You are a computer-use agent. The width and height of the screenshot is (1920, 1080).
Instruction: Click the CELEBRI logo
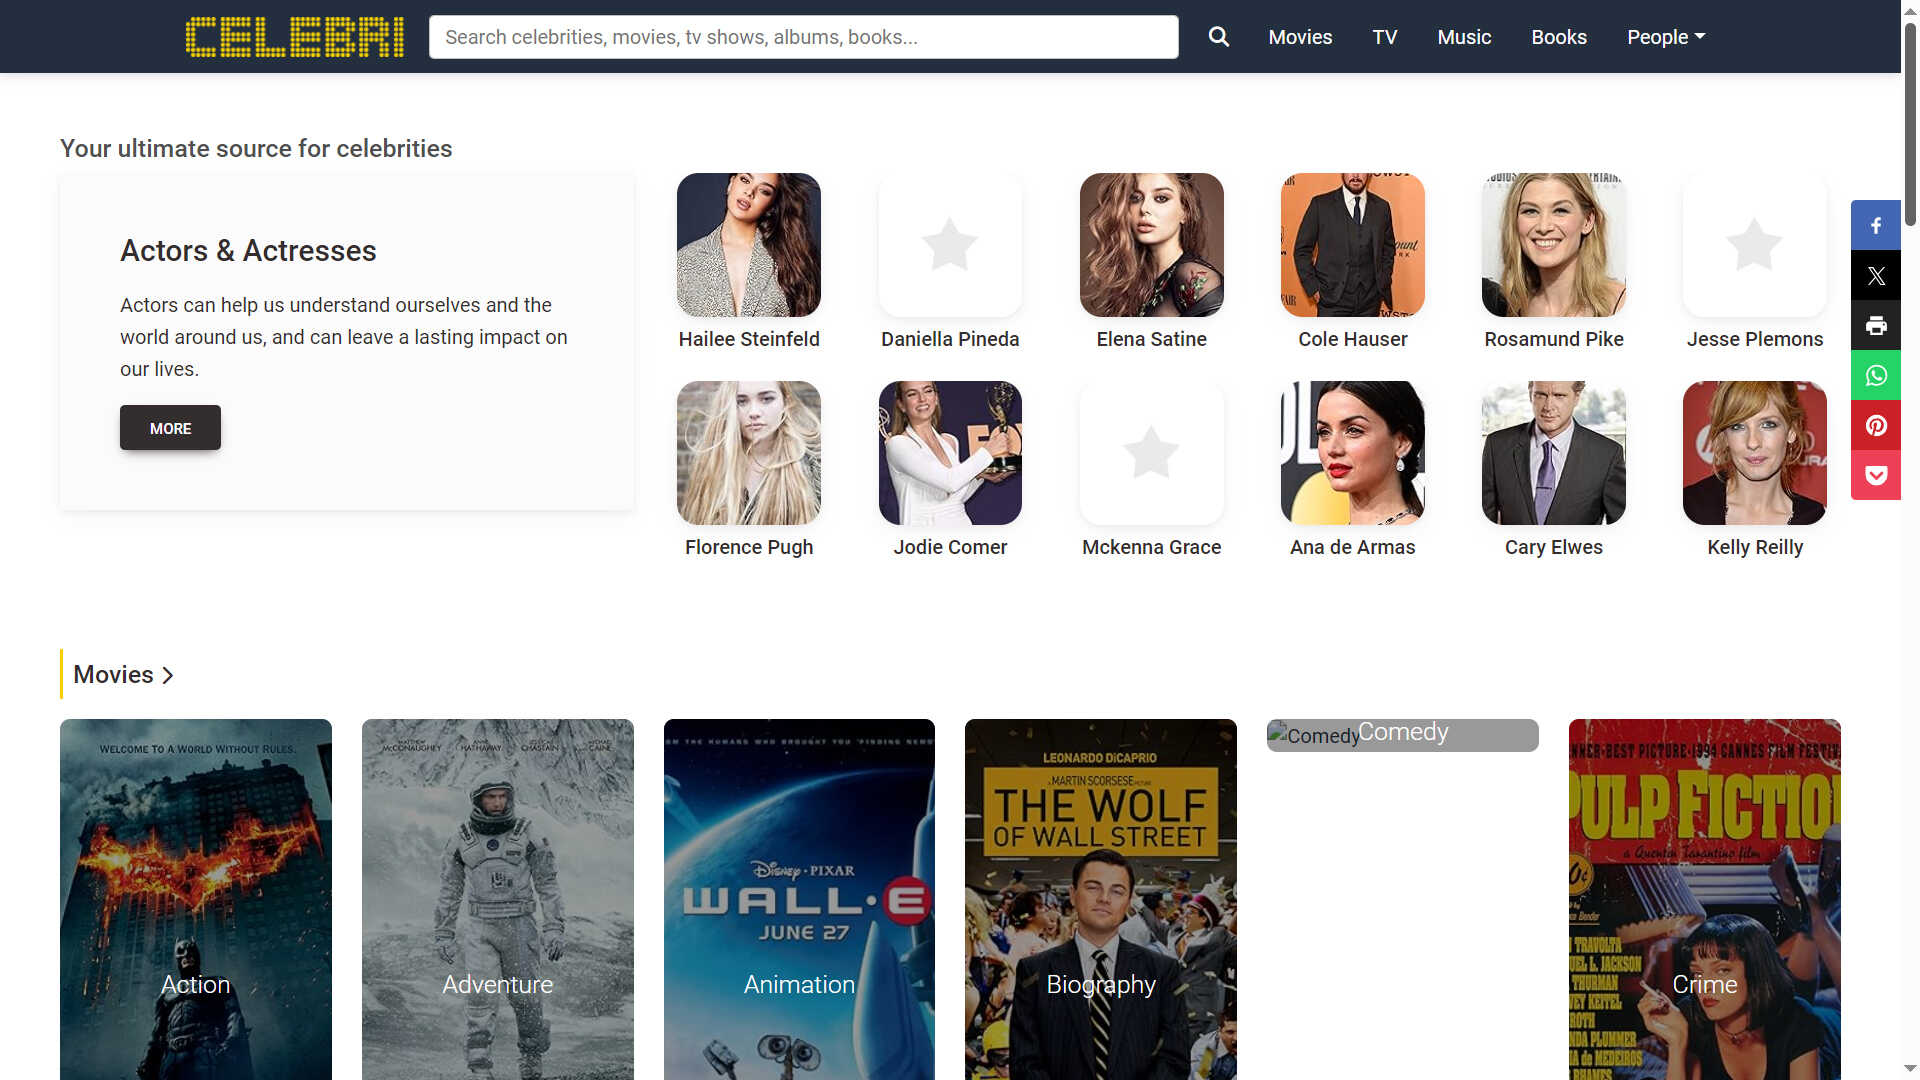(x=295, y=37)
